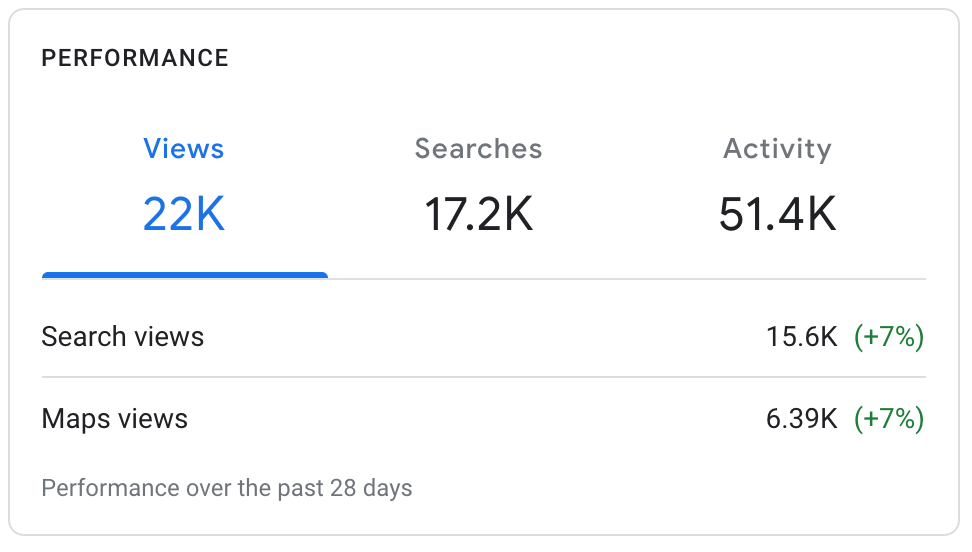The height and width of the screenshot is (552, 972).
Task: Click the divider line between the two view rows
Action: 484,377
